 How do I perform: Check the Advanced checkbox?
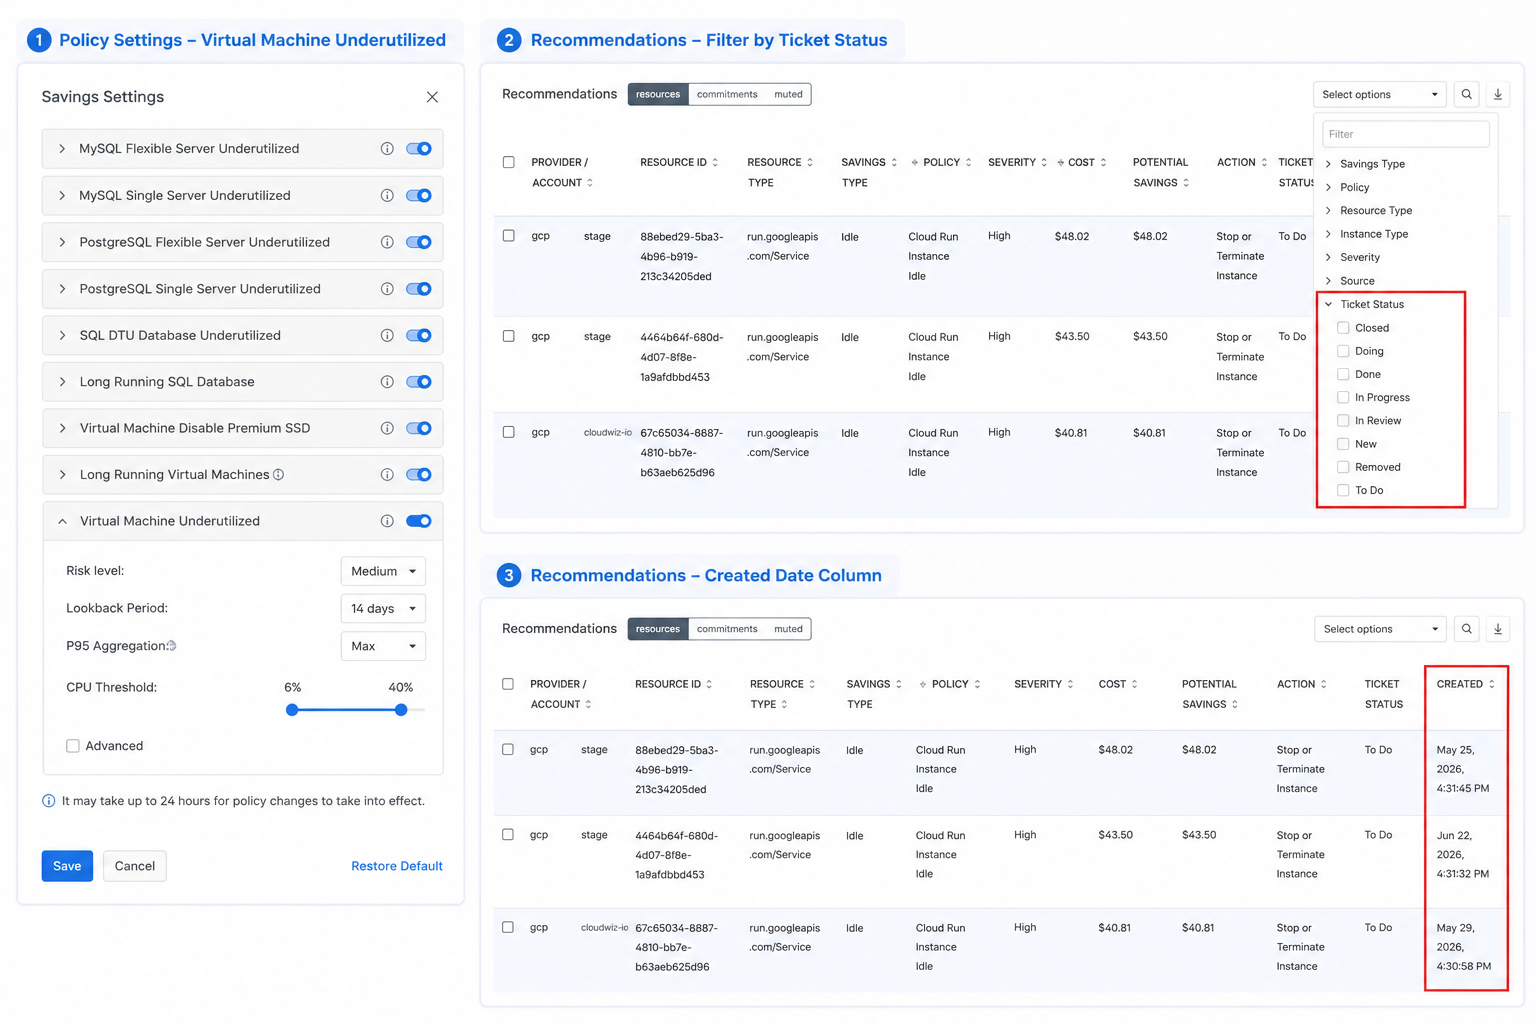(73, 746)
